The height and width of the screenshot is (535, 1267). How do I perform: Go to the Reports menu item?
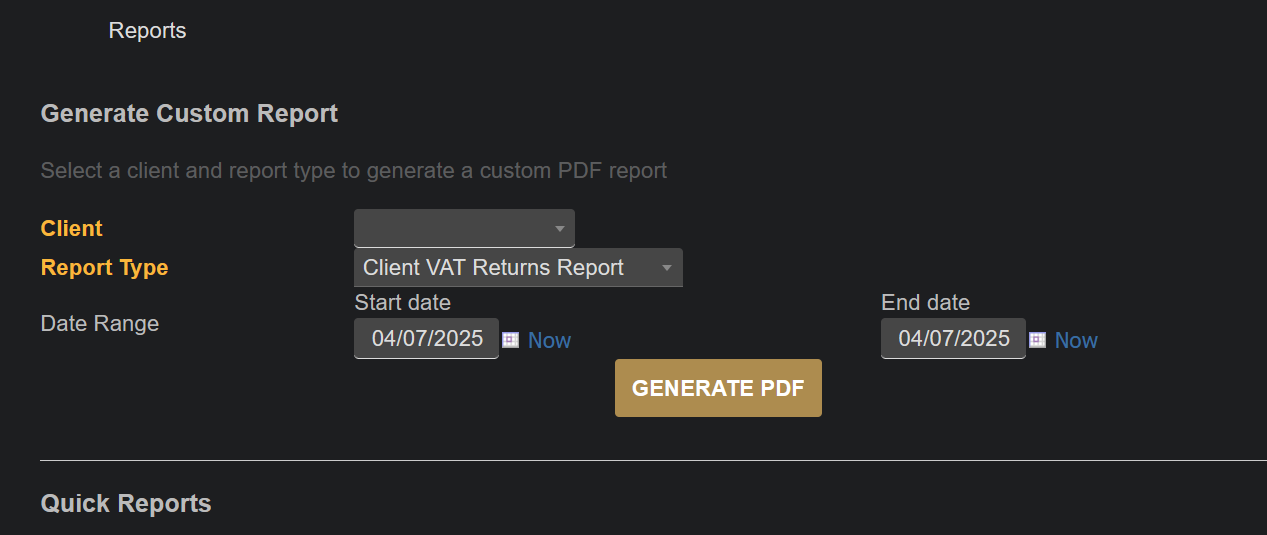pos(147,31)
